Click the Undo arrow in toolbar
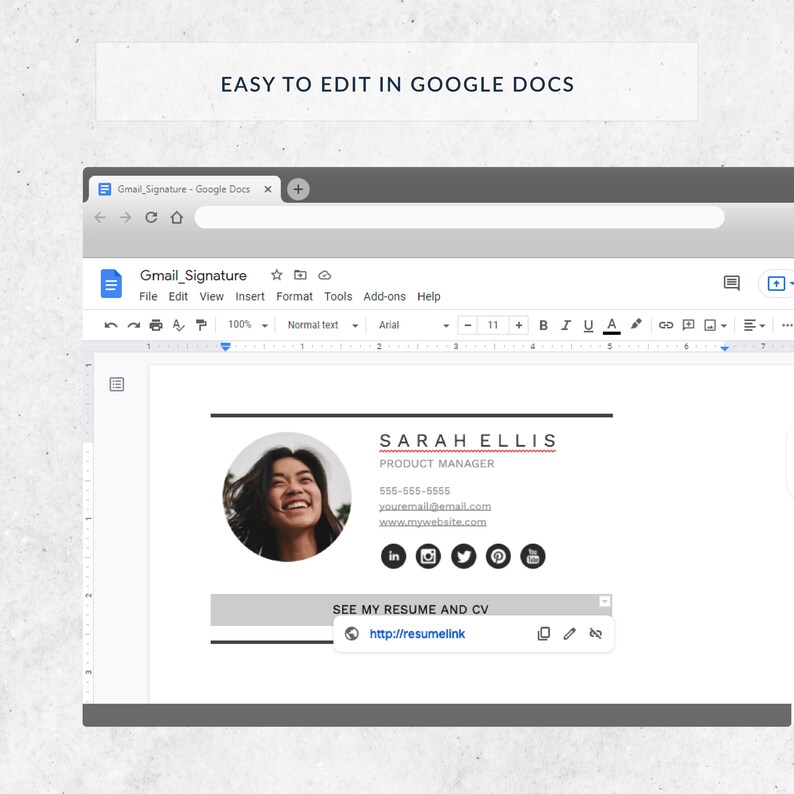 pos(111,325)
